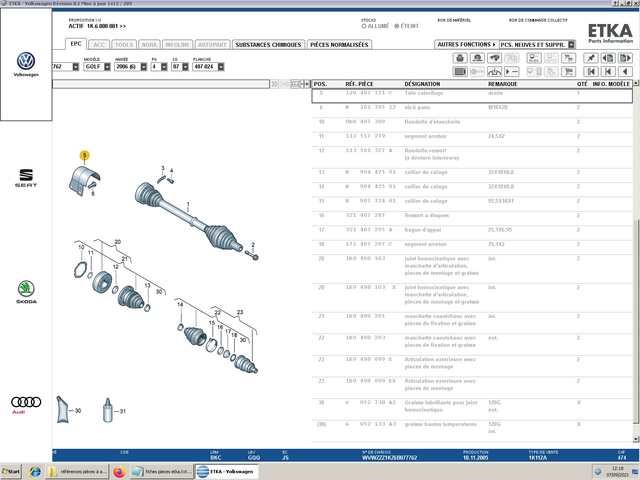Image resolution: width=640 pixels, height=480 pixels.
Task: Click the parts list scrollbar up arrow
Action: [x=636, y=83]
